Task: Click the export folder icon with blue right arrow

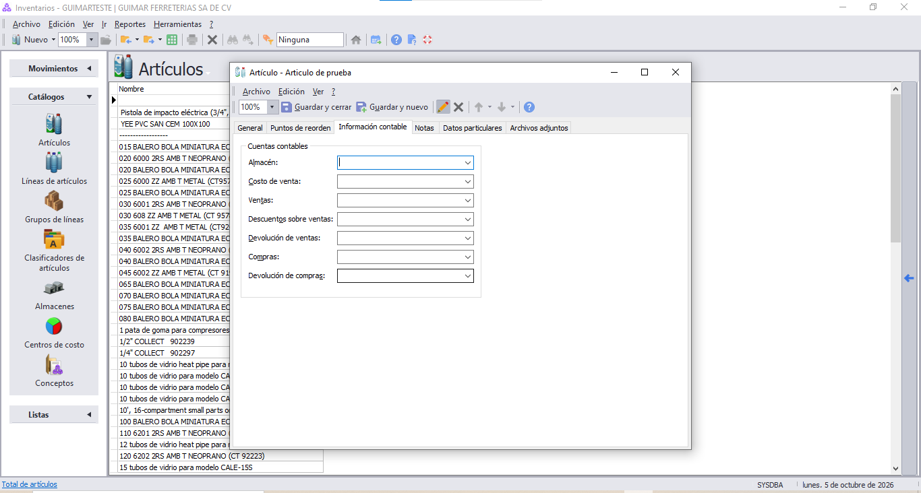Action: click(x=149, y=40)
